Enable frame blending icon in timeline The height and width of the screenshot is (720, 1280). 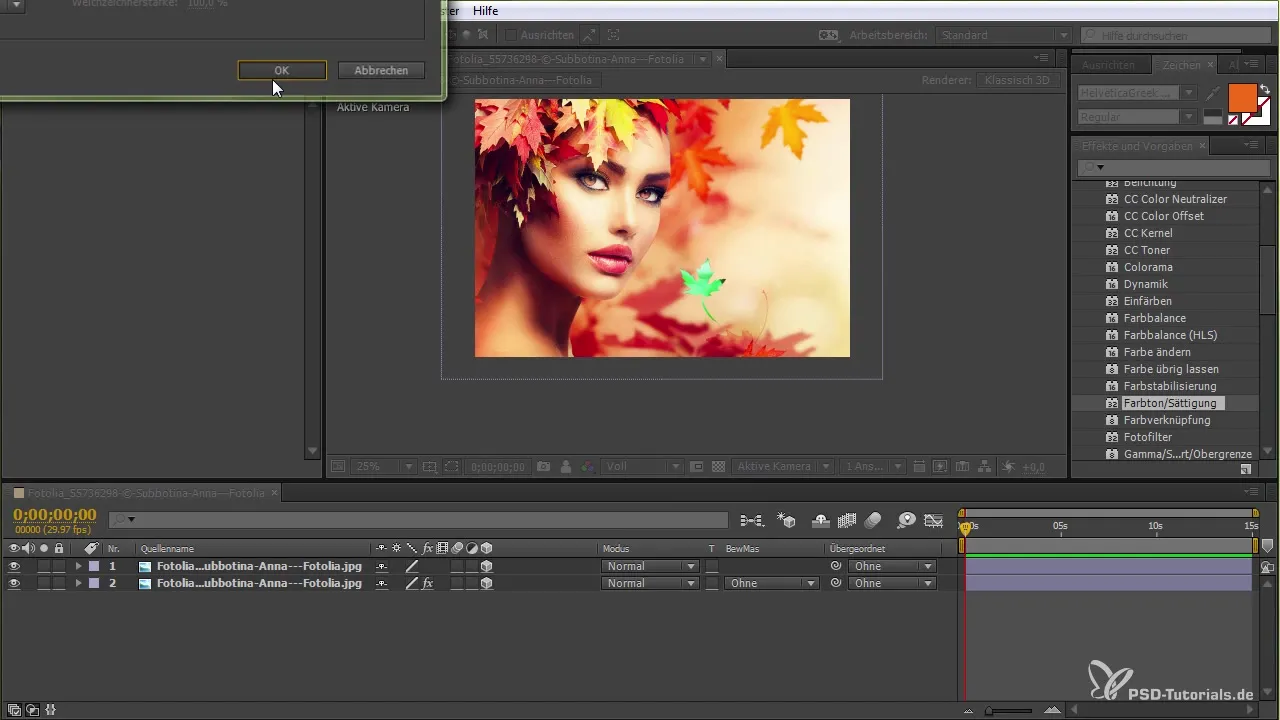[x=847, y=520]
